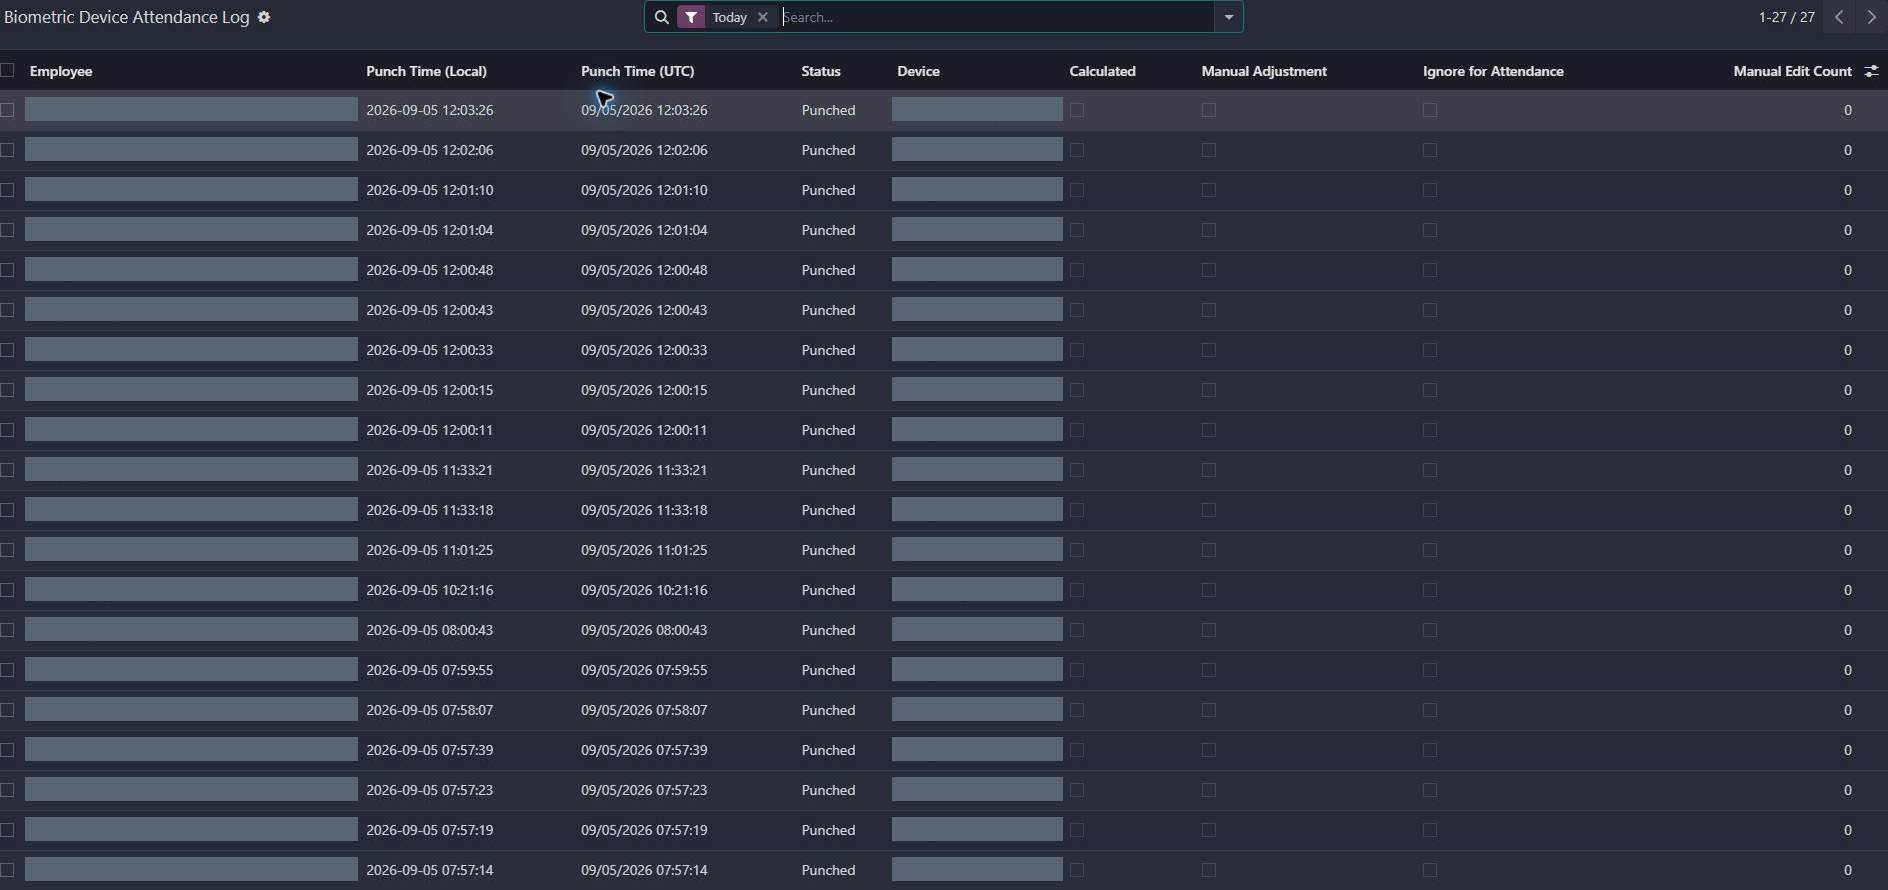Select the row checkbox for 12:02:06 punch
The height and width of the screenshot is (890, 1888).
pos(8,150)
